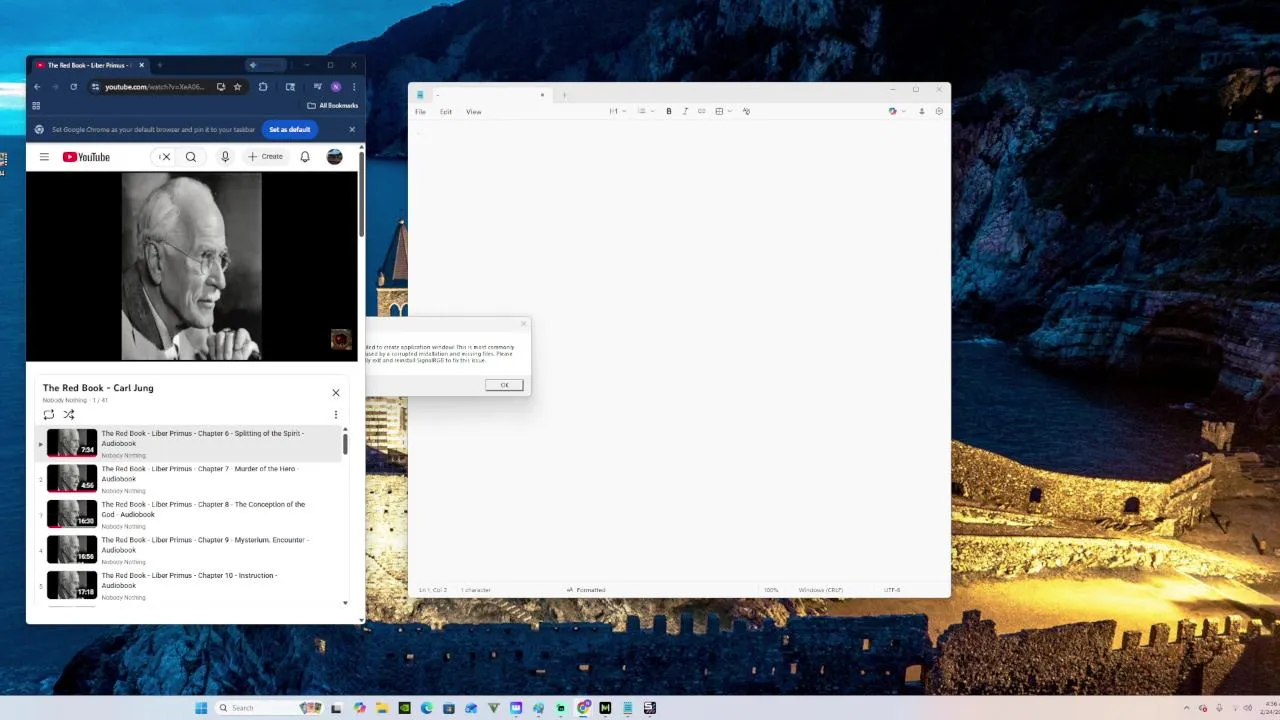Toggle playlist shuffle
The width and height of the screenshot is (1280, 720).
[x=69, y=414]
